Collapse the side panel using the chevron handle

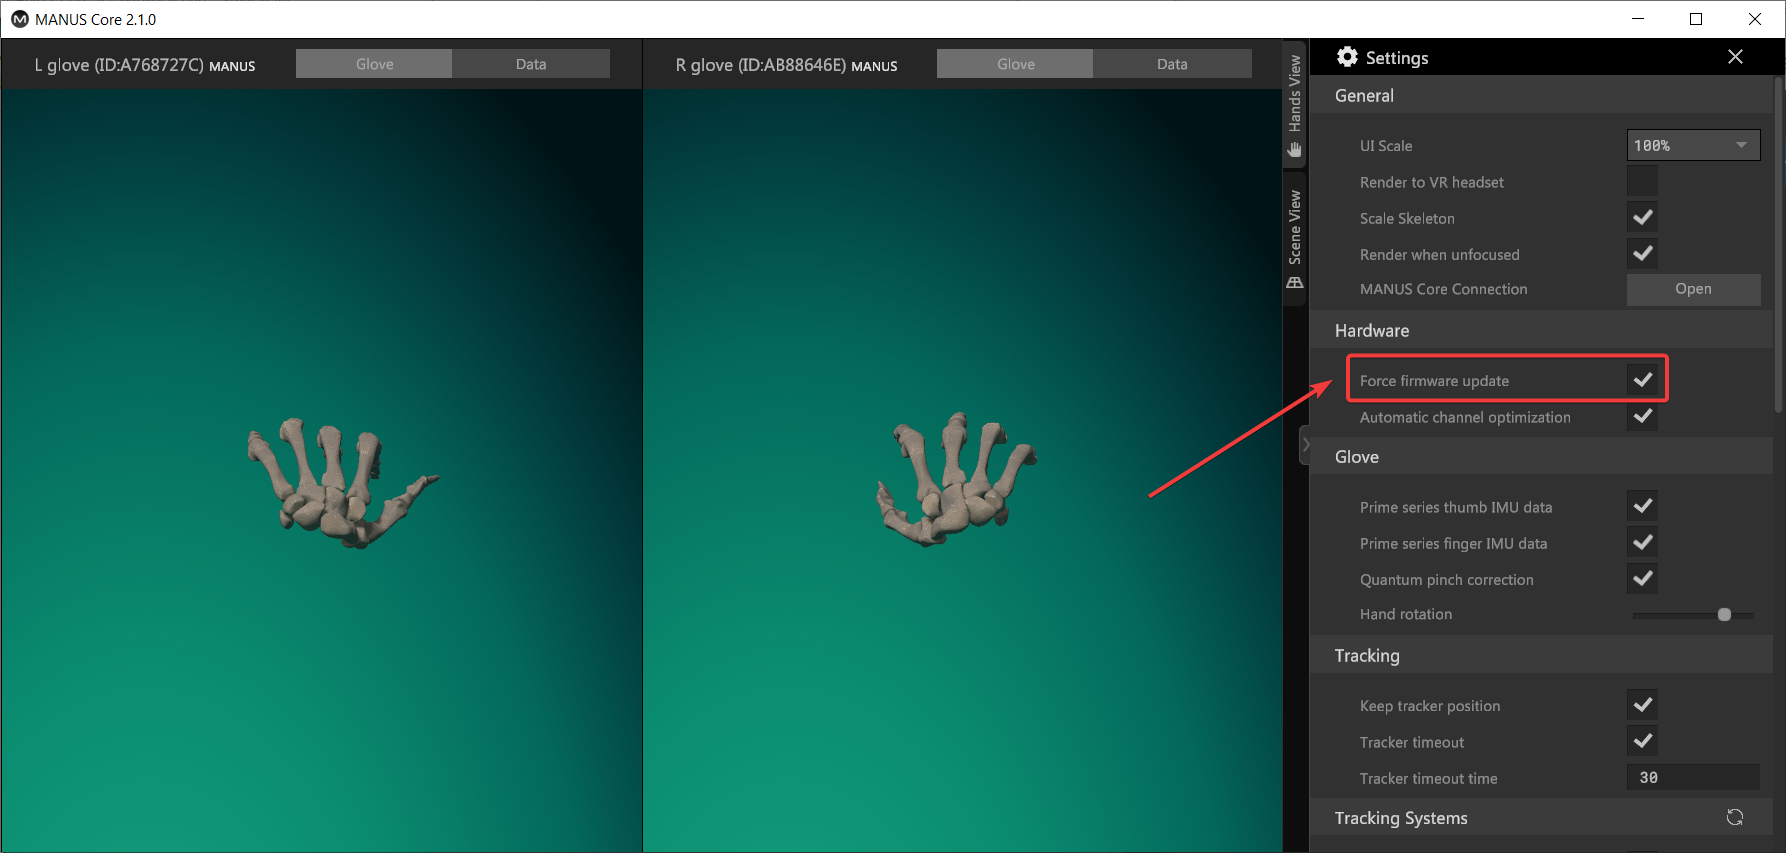1305,445
